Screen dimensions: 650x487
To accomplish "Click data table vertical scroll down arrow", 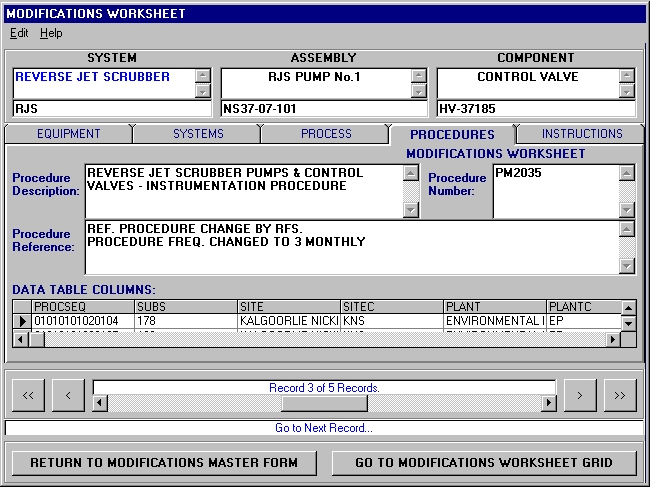I will 628,323.
